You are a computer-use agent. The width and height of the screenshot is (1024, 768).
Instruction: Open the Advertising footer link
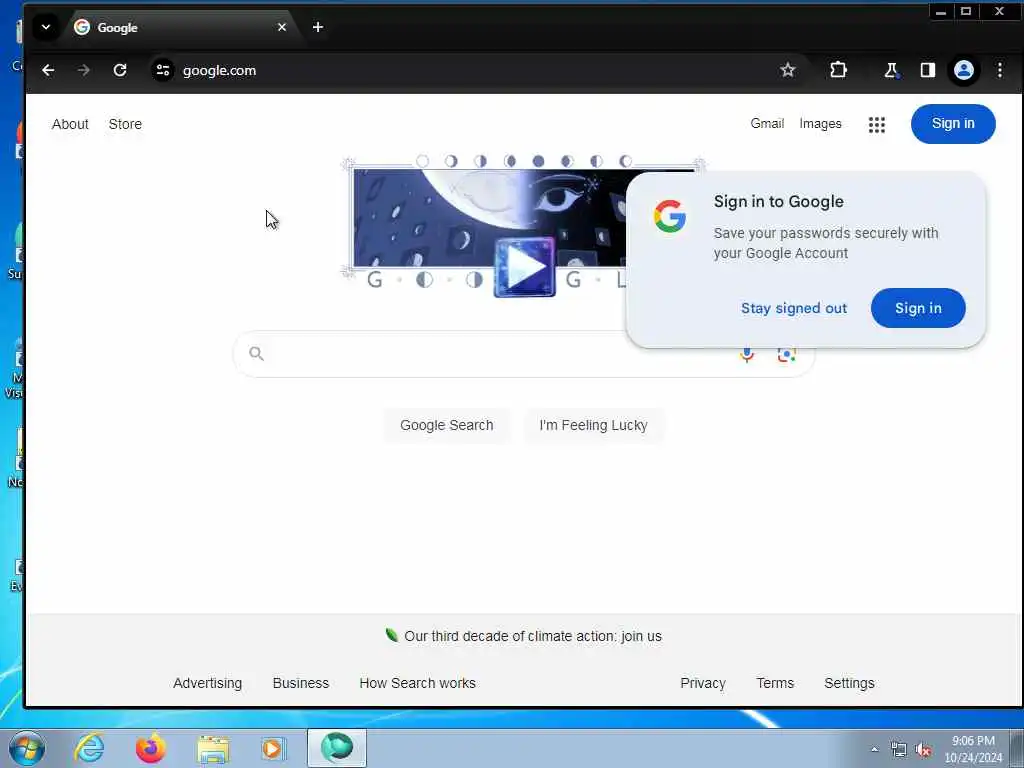point(207,683)
